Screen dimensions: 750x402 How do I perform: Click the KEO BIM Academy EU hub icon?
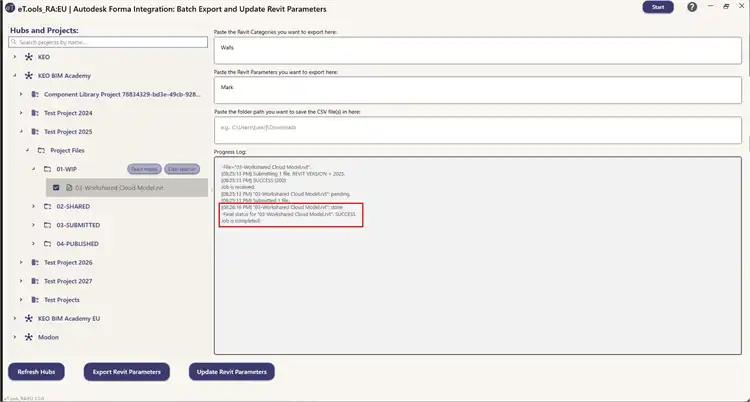(x=29, y=318)
